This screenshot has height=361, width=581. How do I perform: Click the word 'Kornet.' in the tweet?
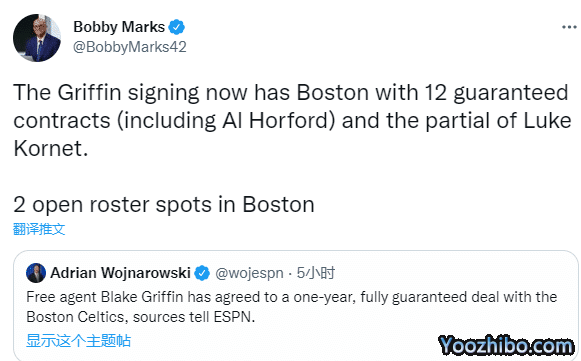click(51, 149)
